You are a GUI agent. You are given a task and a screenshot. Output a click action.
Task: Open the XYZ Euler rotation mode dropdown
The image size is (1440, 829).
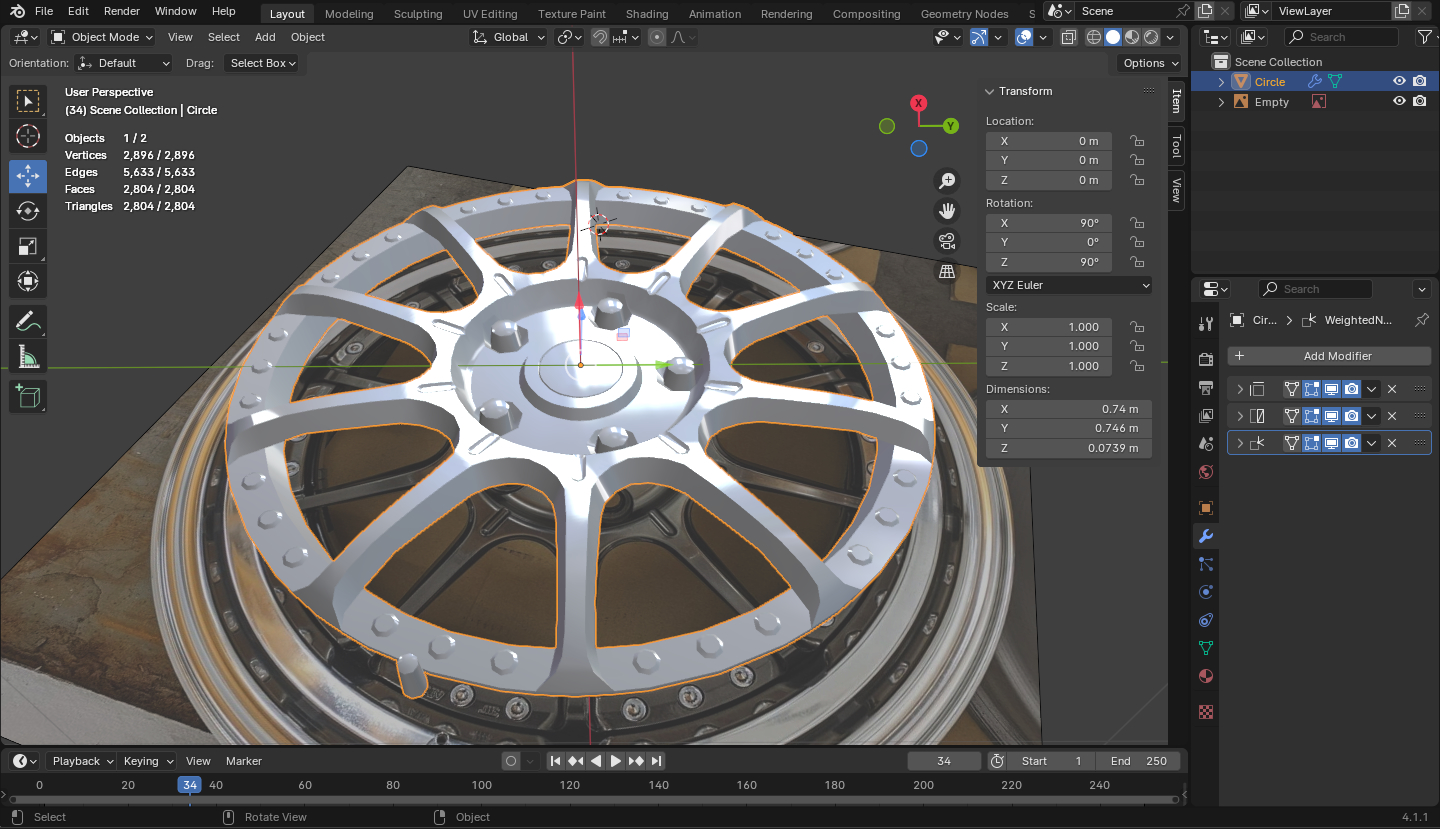[x=1069, y=285]
